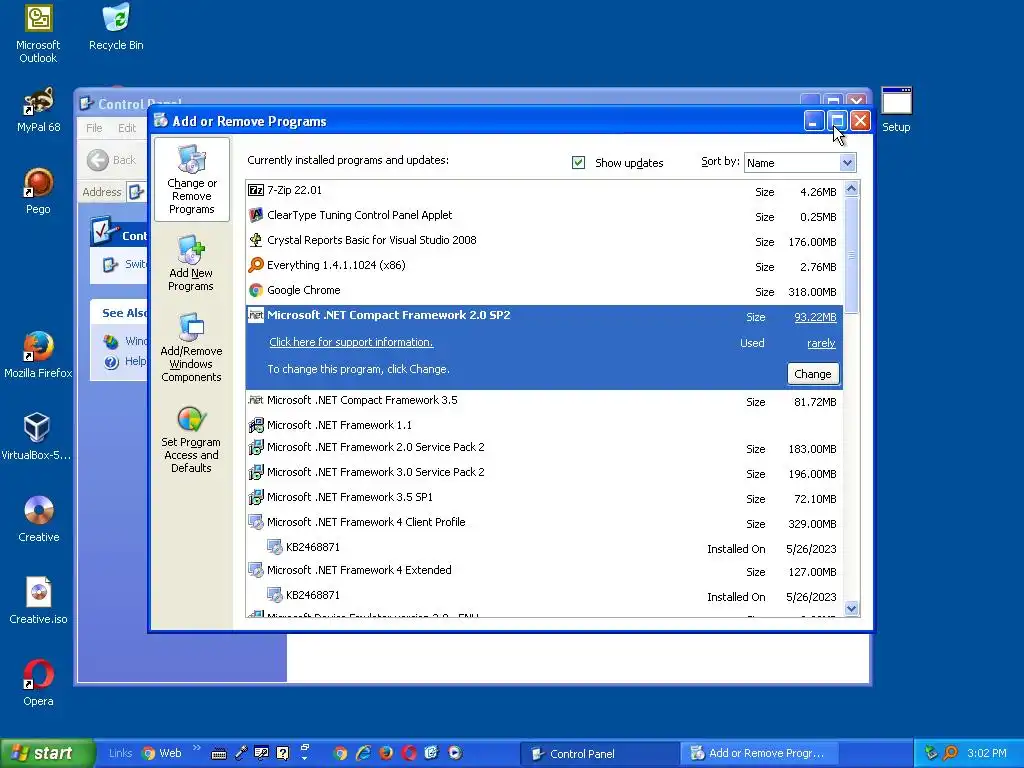Open the Pego desktop shortcut
1024x768 pixels.
[38, 191]
